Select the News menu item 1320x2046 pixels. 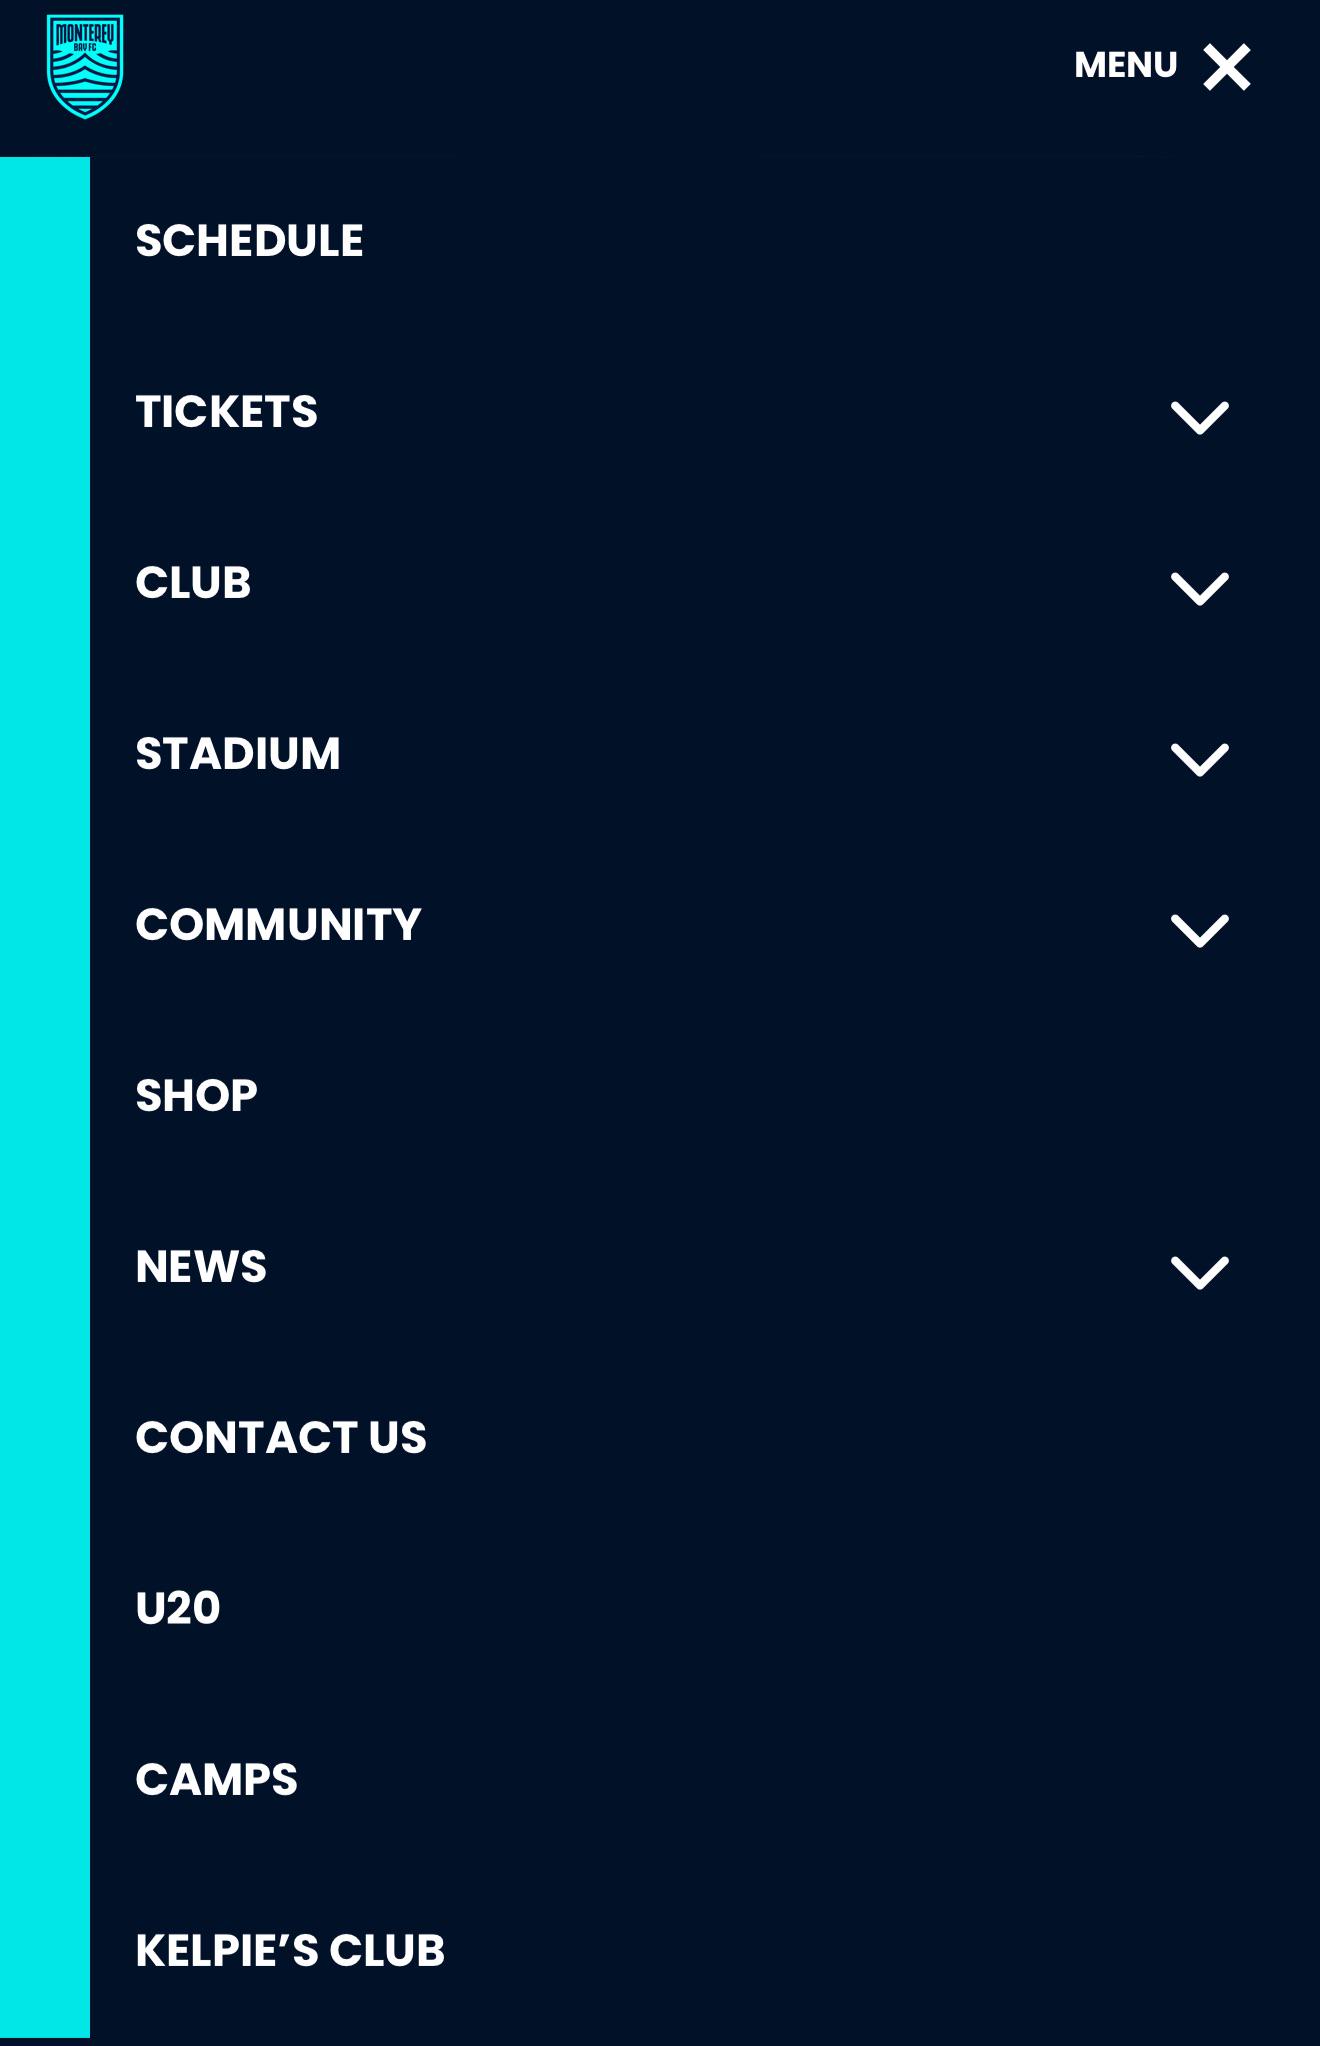coord(202,1267)
